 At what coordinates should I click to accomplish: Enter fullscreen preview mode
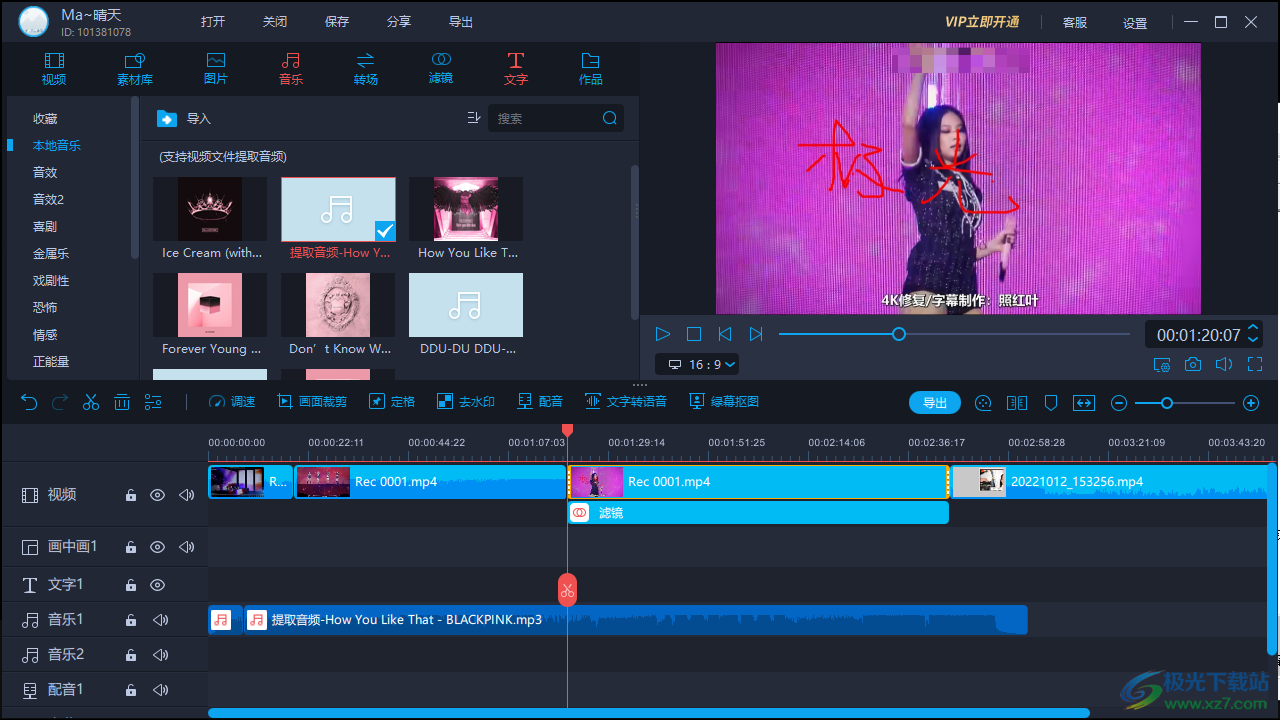pyautogui.click(x=1254, y=364)
